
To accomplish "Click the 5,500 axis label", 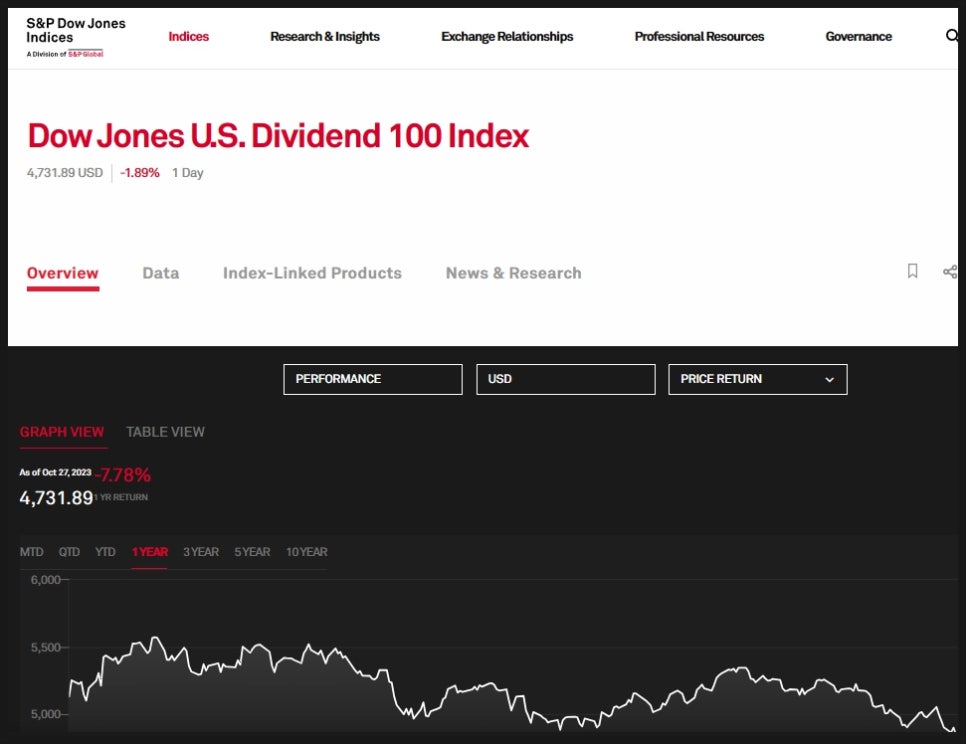I will click(46, 647).
